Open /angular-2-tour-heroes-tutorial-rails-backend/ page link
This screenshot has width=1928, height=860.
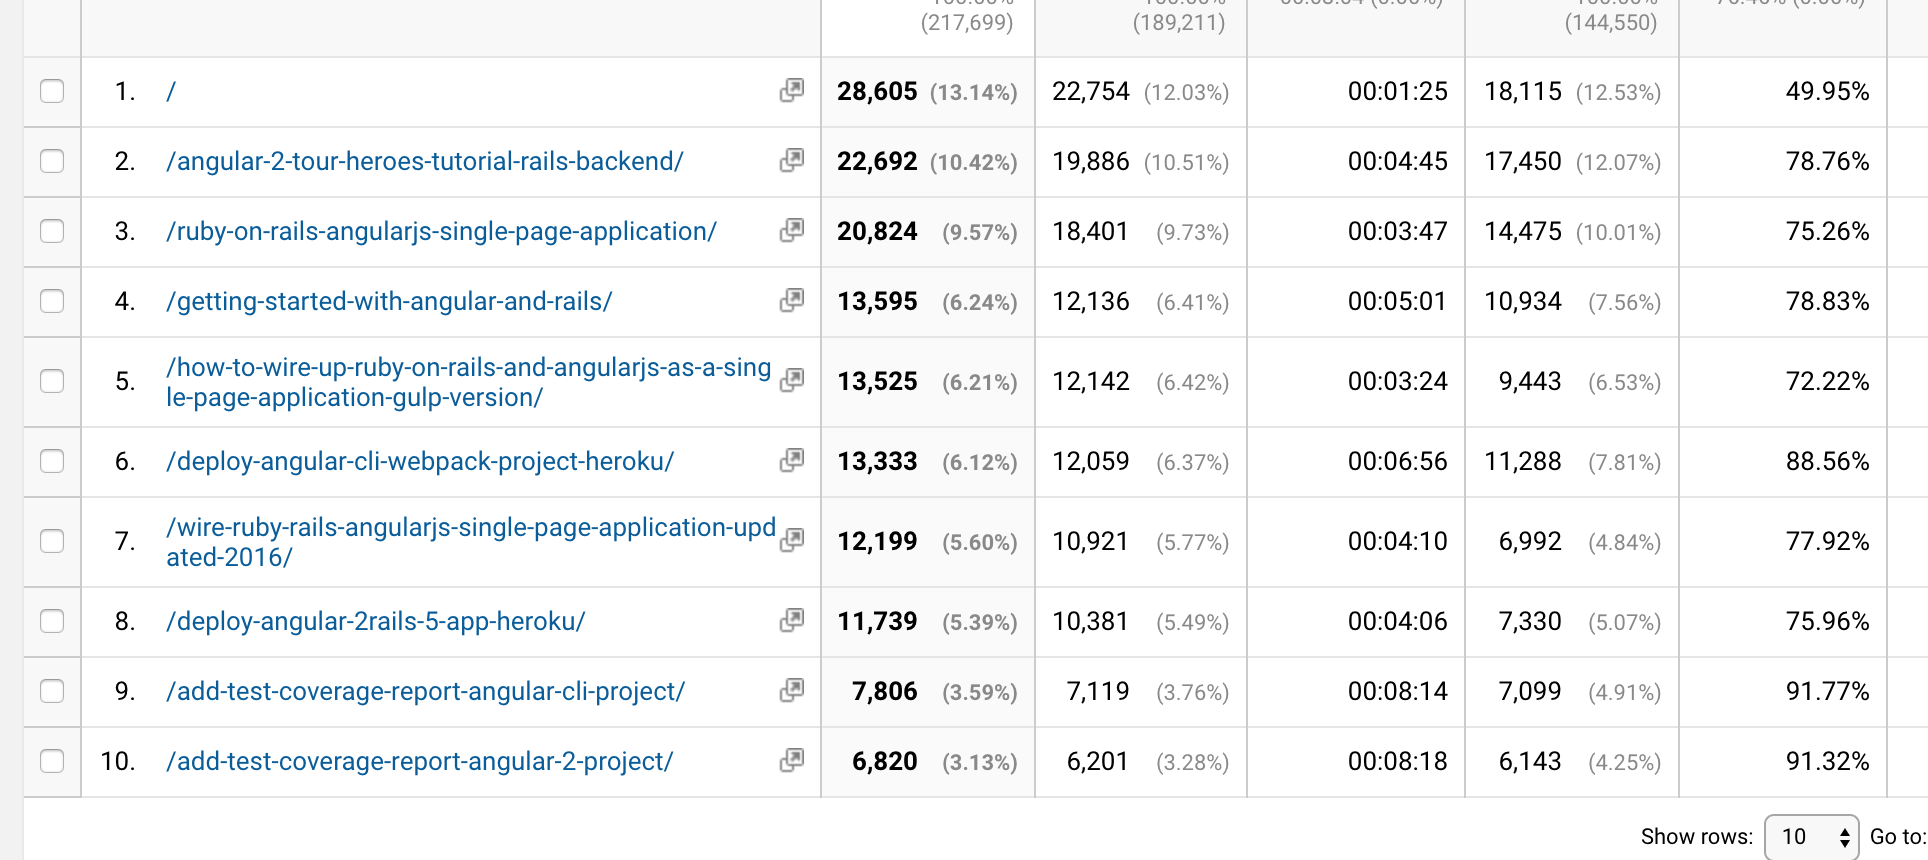[x=425, y=161]
